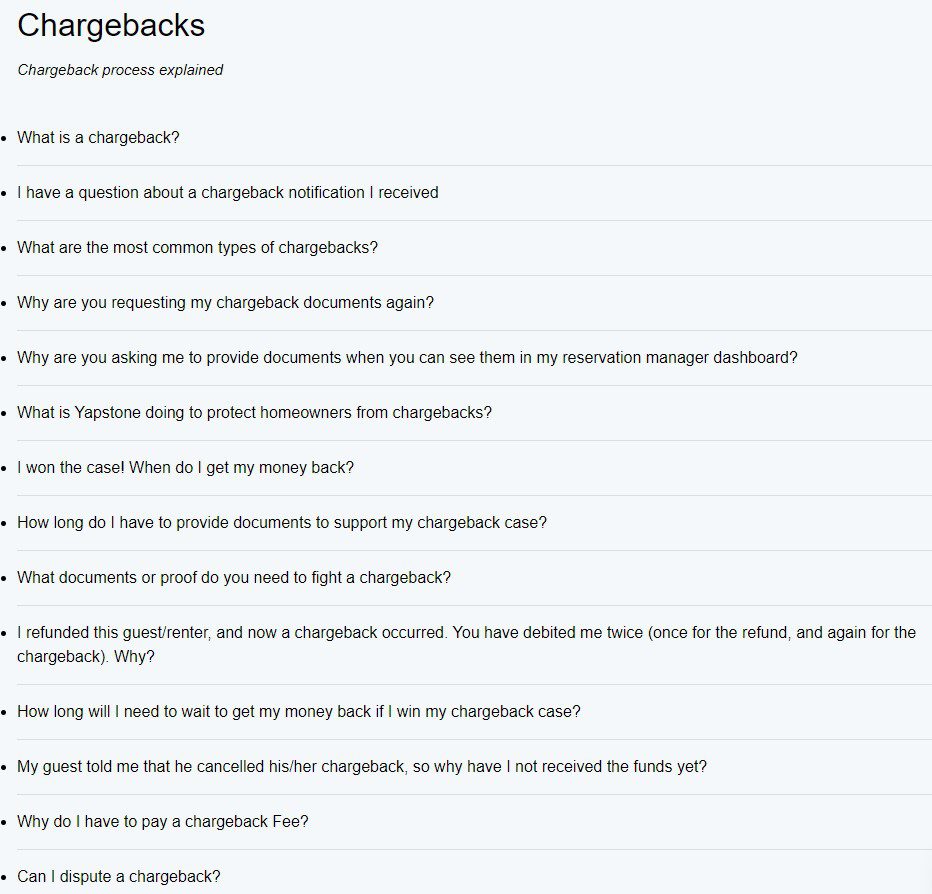Expand the guest cancelled chargeback question
This screenshot has height=894, width=932.
(x=362, y=768)
